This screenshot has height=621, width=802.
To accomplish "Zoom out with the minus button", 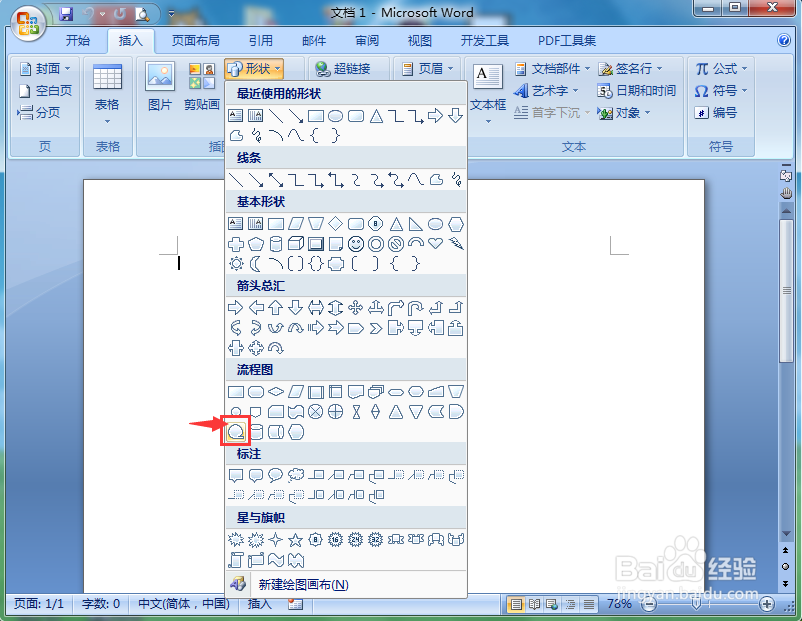I will point(649,605).
